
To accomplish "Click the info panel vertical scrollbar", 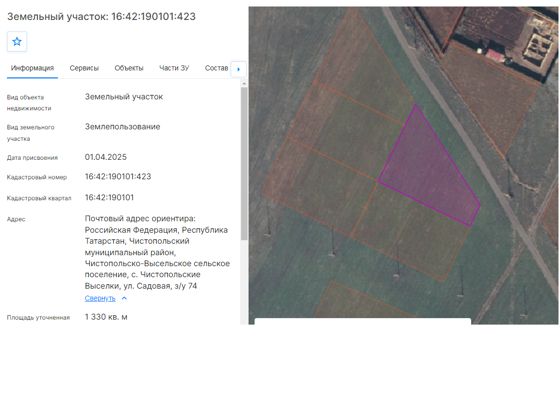I will click(244, 164).
